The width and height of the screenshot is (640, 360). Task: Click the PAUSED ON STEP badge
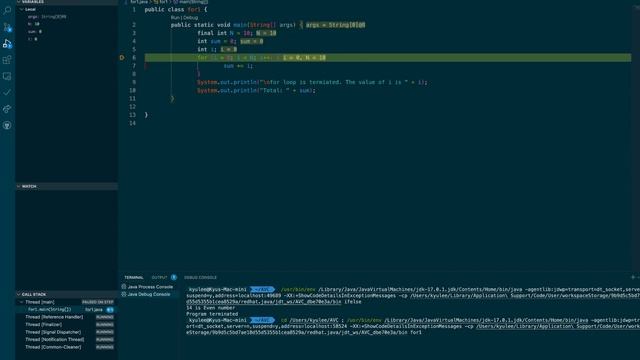98,302
